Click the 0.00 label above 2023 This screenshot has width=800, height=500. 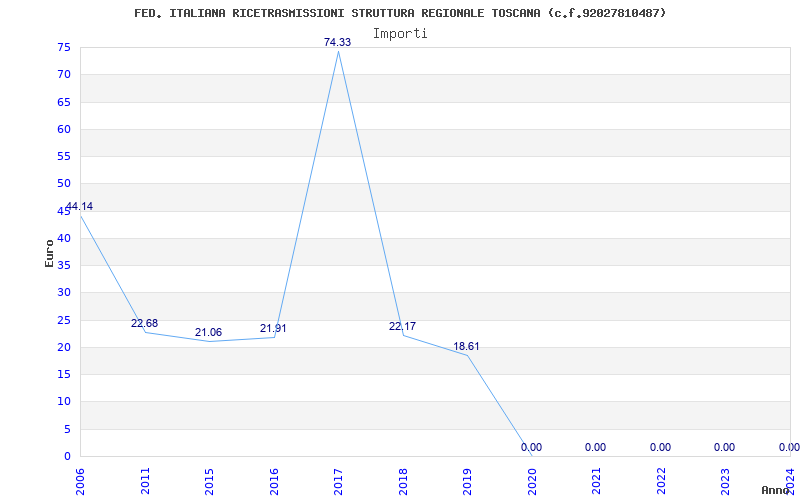click(x=724, y=447)
